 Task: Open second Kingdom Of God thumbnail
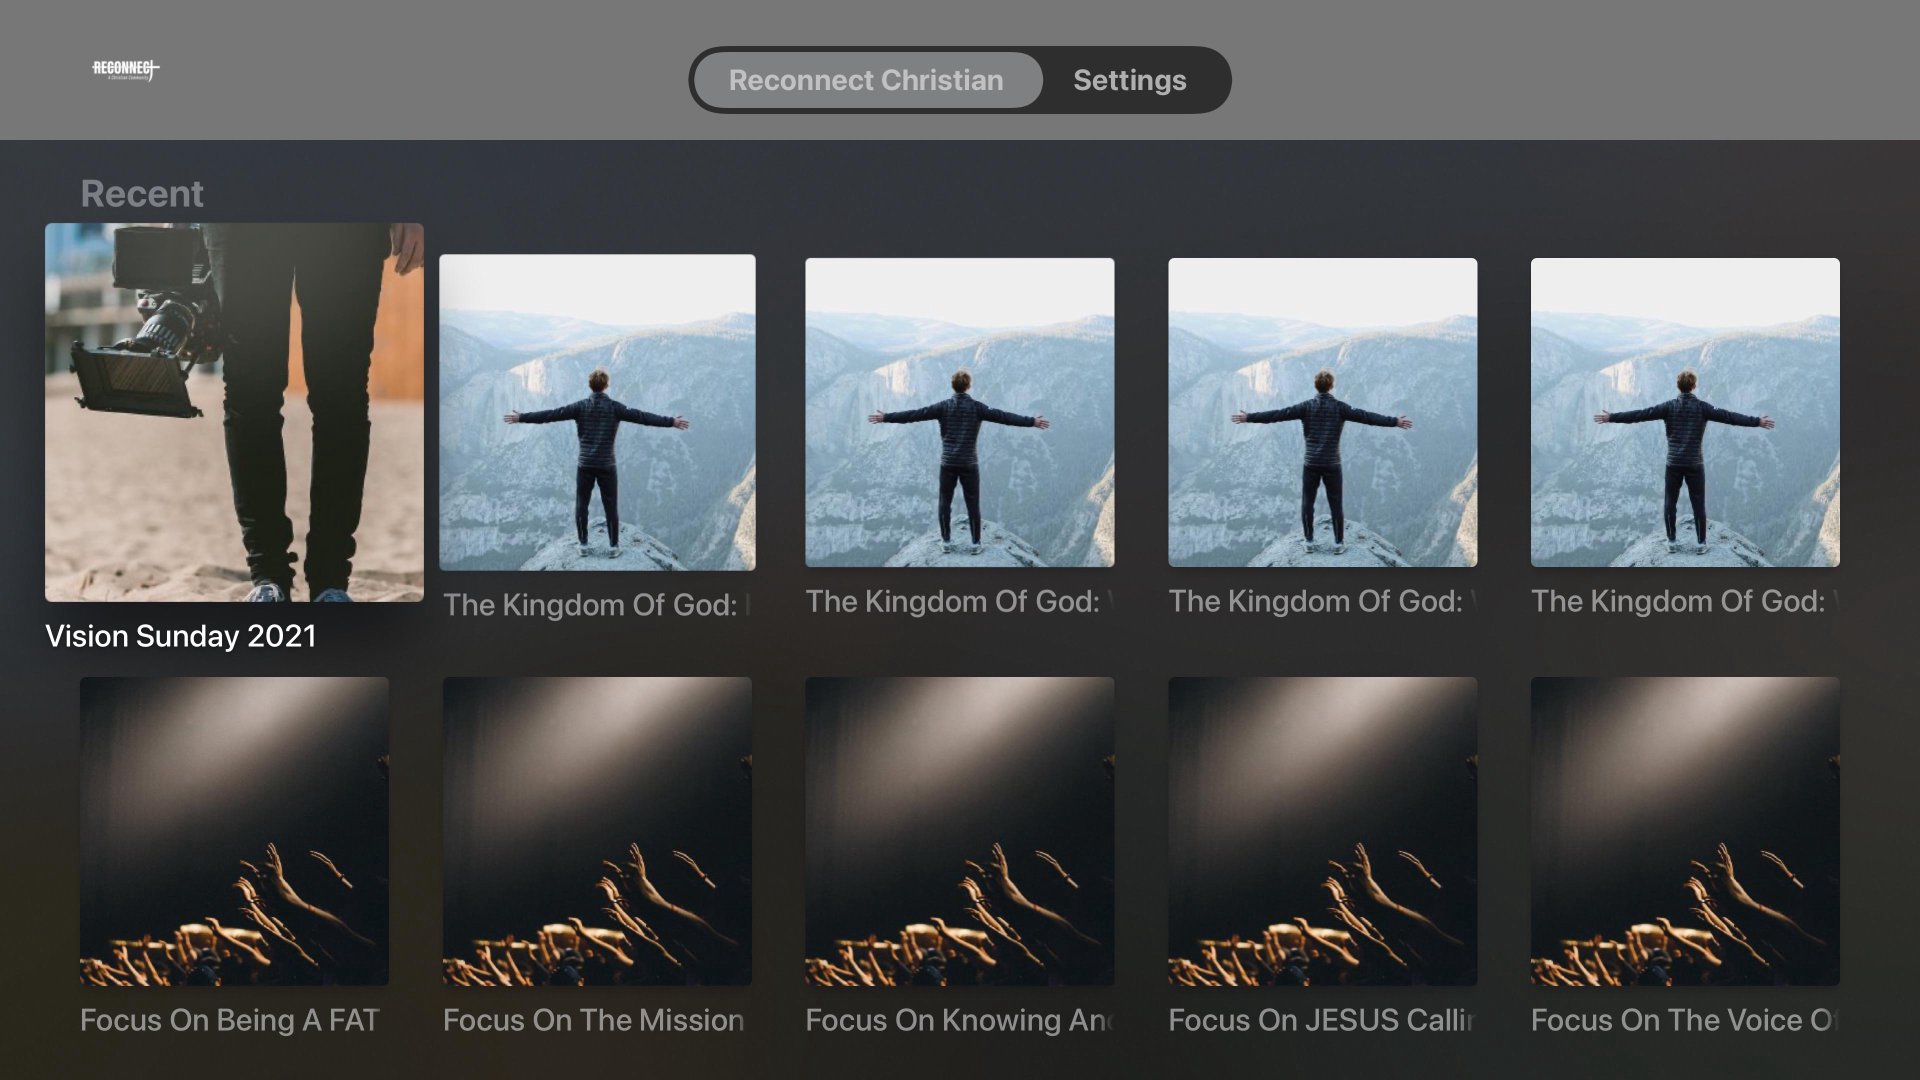coord(959,412)
